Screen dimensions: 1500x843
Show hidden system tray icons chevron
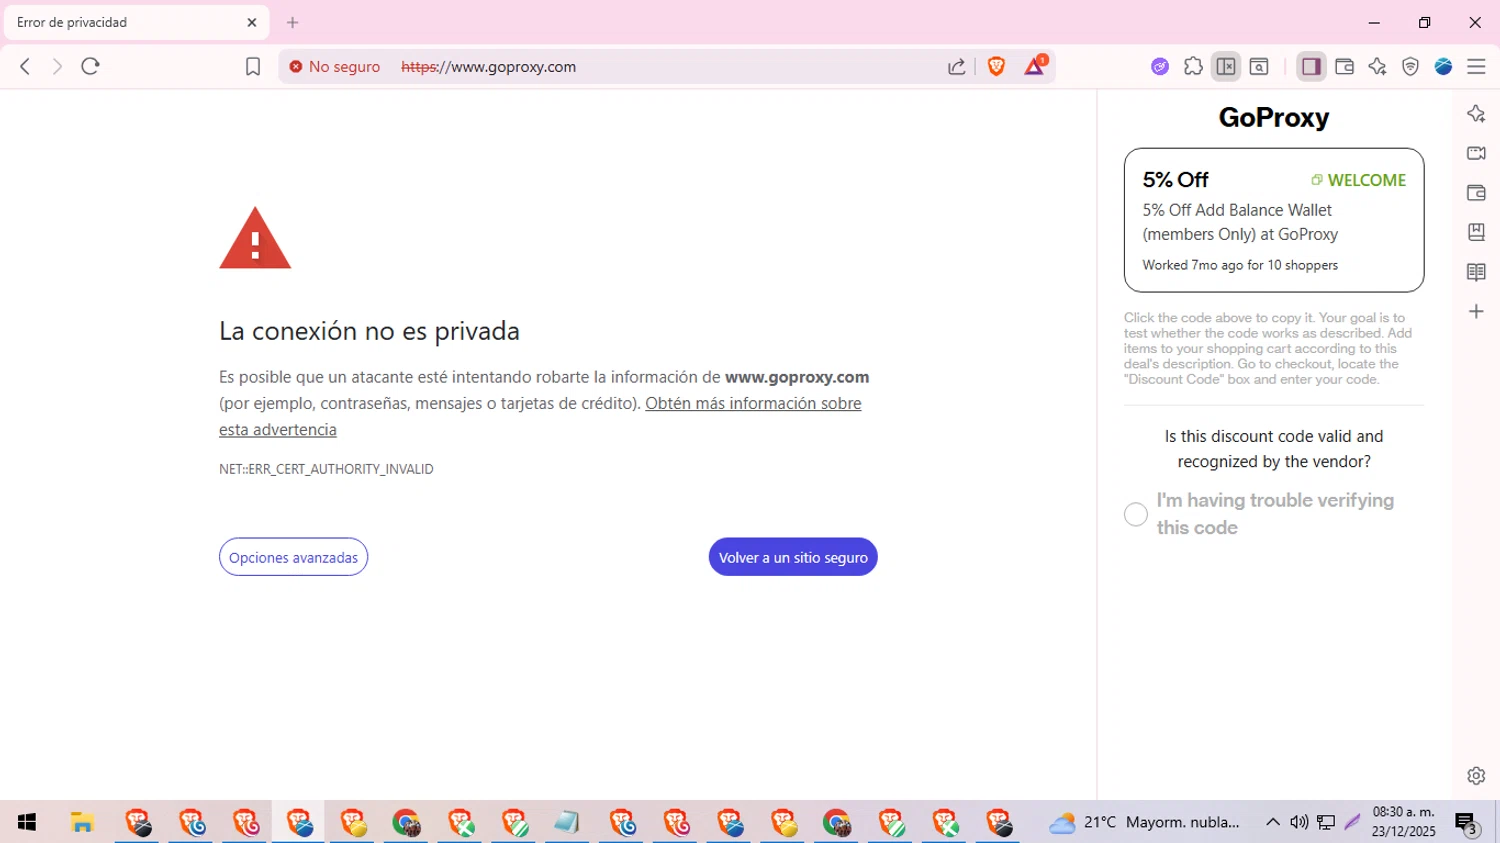pyautogui.click(x=1272, y=822)
